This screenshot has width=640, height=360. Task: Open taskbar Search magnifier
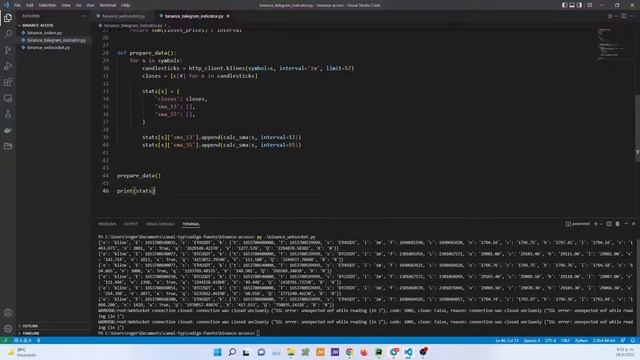coord(232,352)
